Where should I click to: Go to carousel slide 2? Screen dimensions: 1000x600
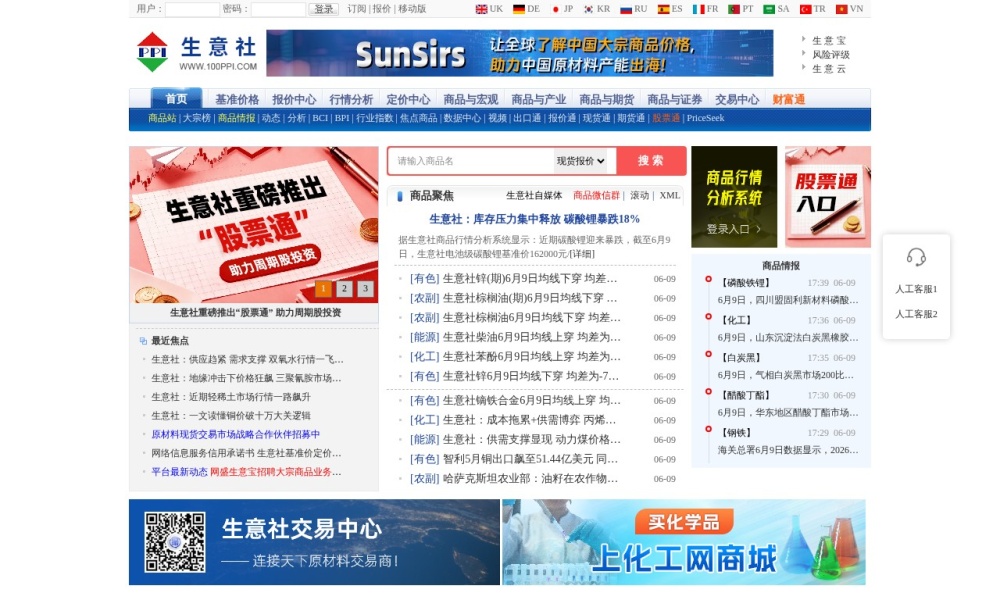[344, 289]
